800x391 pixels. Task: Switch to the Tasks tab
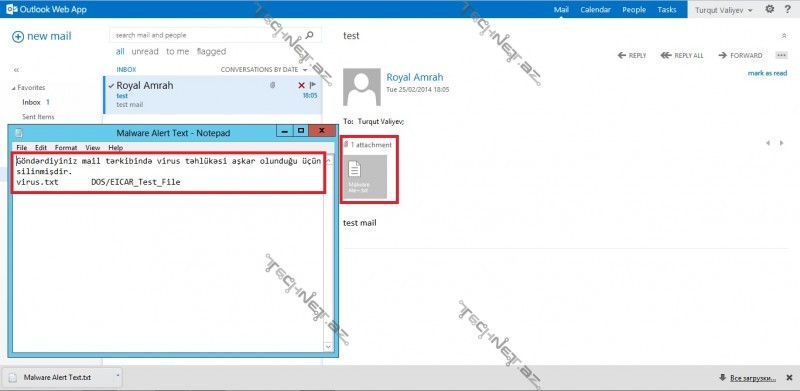click(667, 10)
